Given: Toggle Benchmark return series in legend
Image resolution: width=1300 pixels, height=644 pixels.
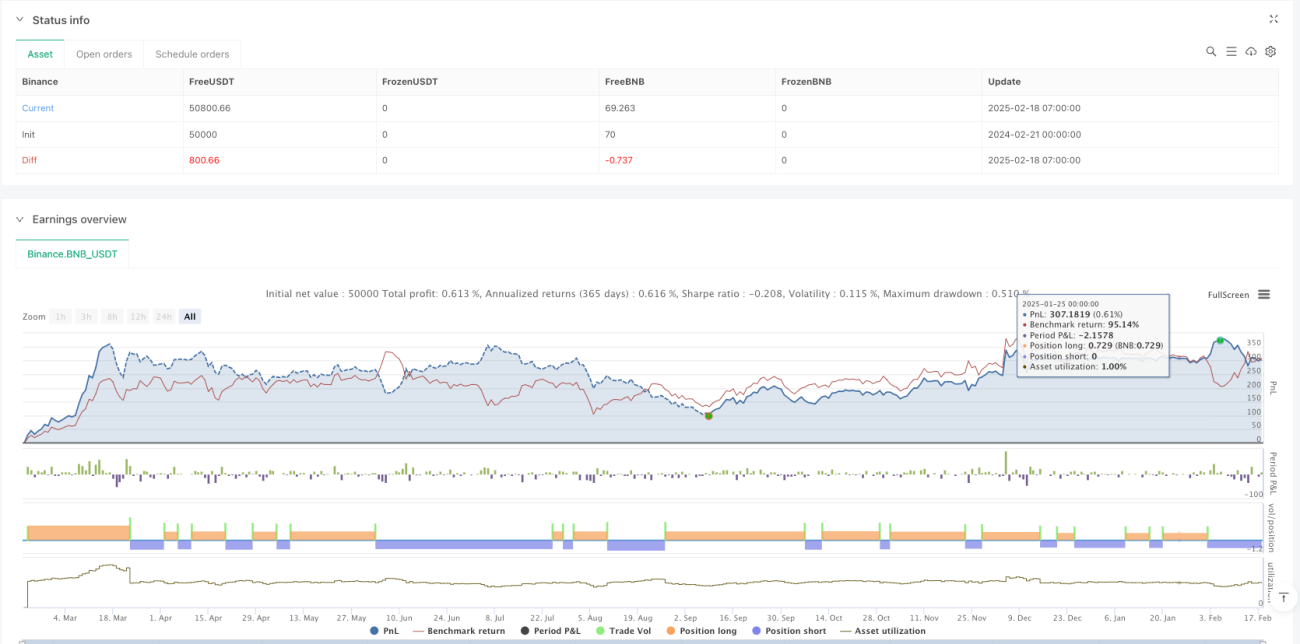Looking at the screenshot, I should click(x=458, y=631).
